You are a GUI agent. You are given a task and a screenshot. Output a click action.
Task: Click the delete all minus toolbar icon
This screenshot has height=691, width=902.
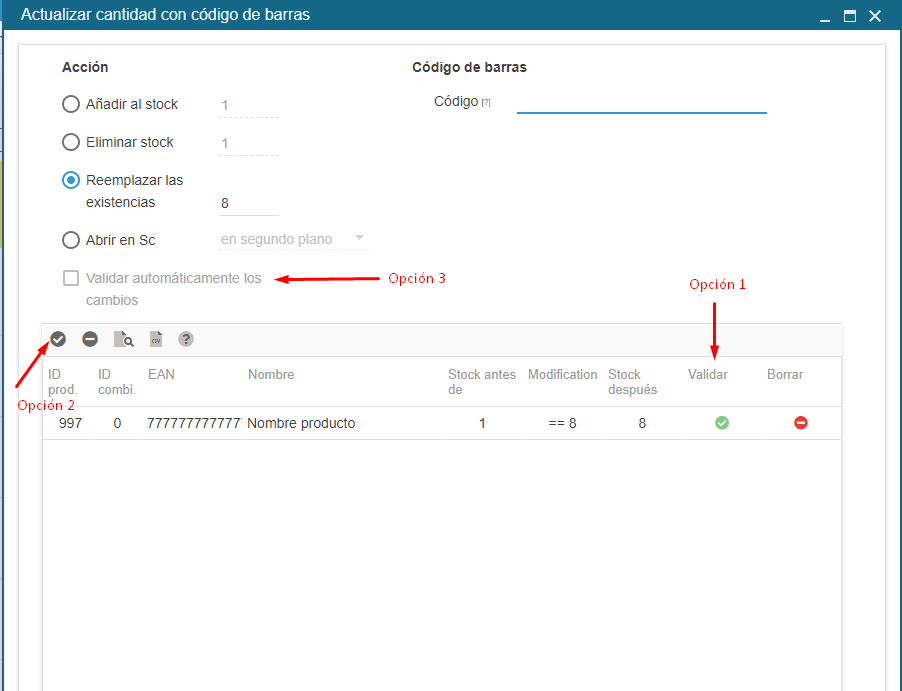[90, 340]
